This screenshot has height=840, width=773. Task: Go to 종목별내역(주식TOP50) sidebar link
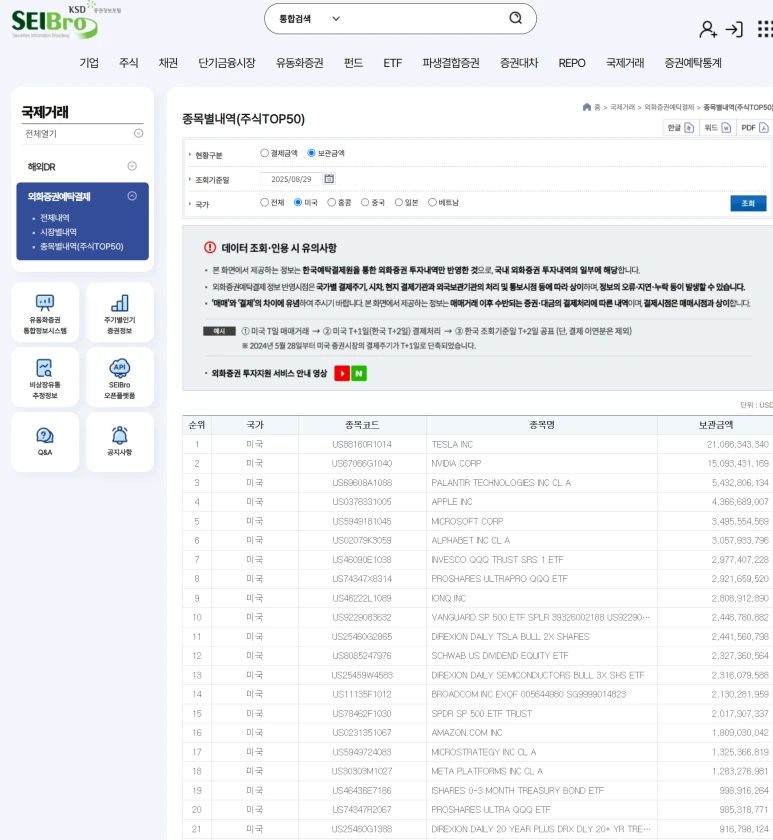click(81, 246)
